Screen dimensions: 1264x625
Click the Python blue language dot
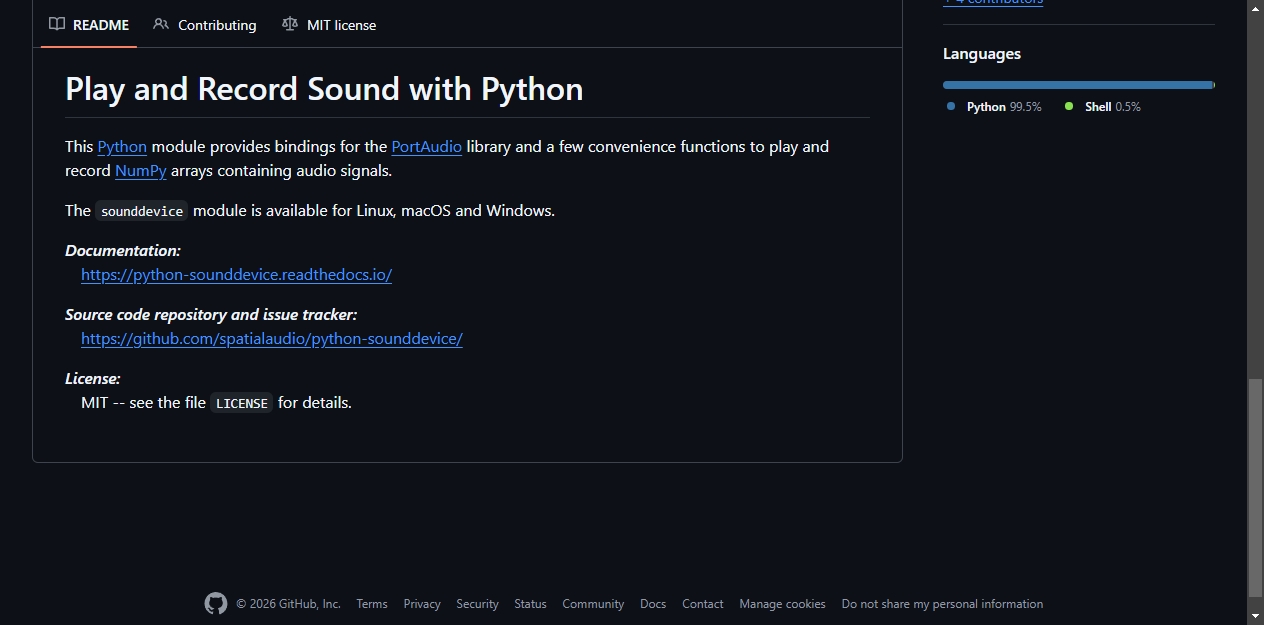951,106
